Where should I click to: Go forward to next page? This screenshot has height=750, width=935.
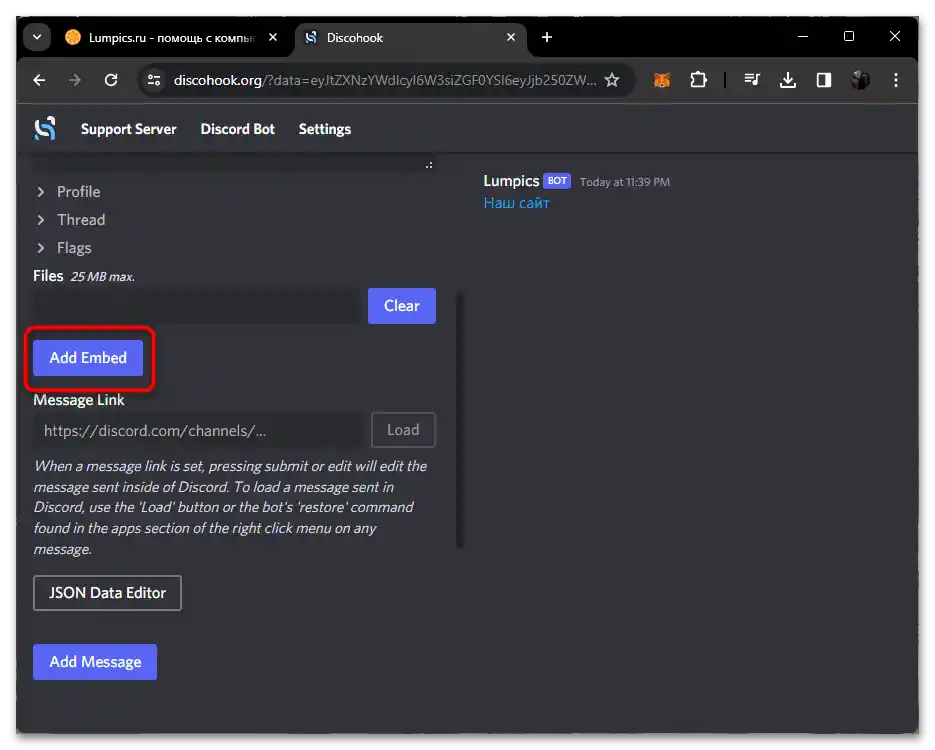click(x=75, y=80)
